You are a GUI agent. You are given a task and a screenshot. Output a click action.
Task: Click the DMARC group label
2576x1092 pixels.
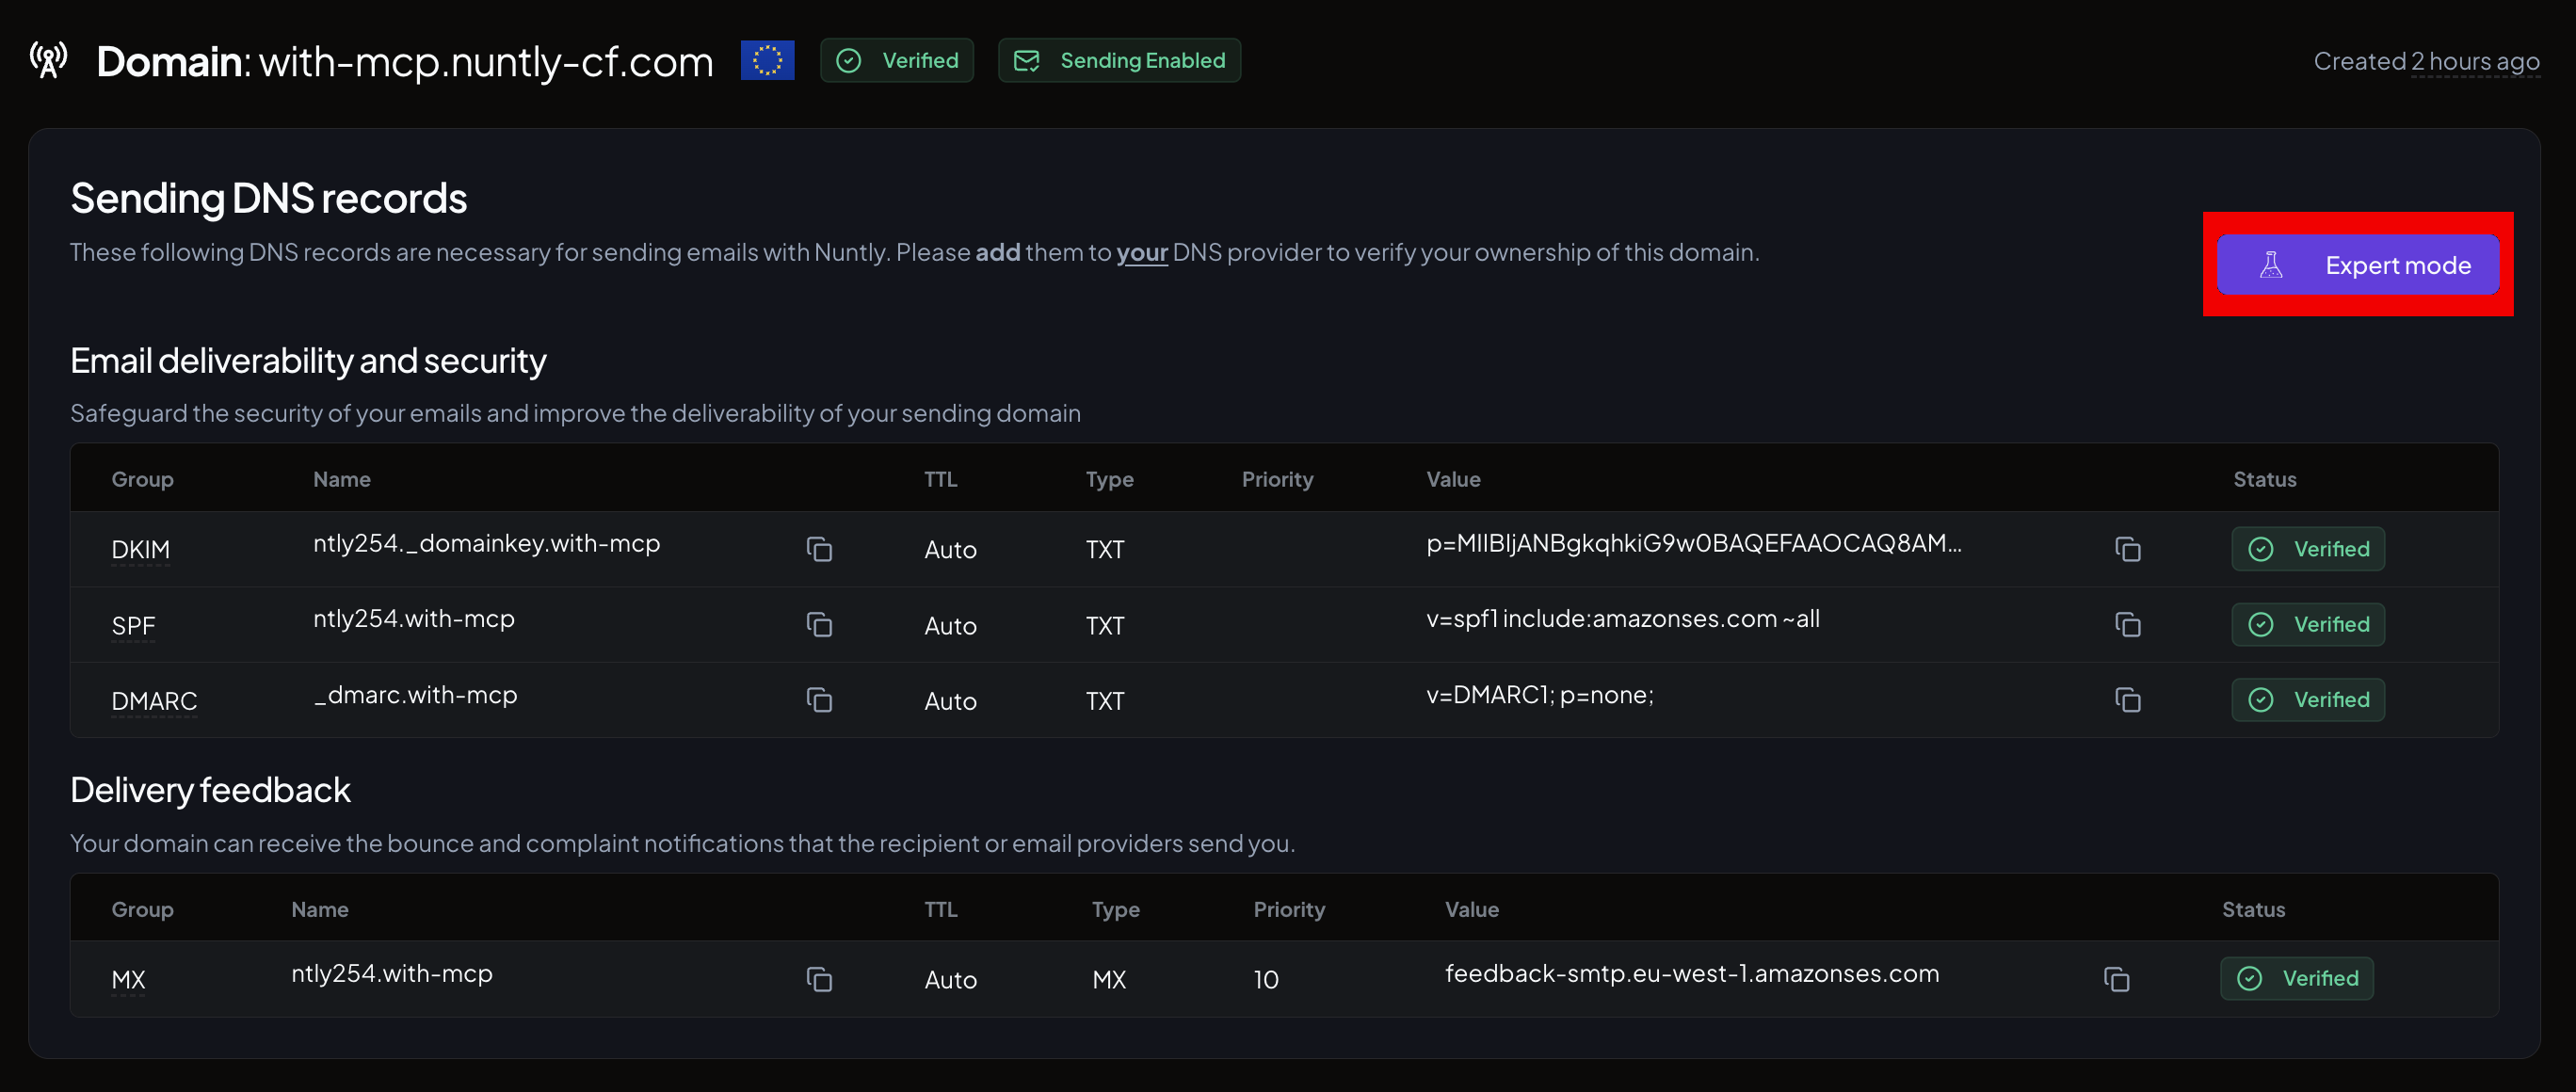tap(154, 701)
